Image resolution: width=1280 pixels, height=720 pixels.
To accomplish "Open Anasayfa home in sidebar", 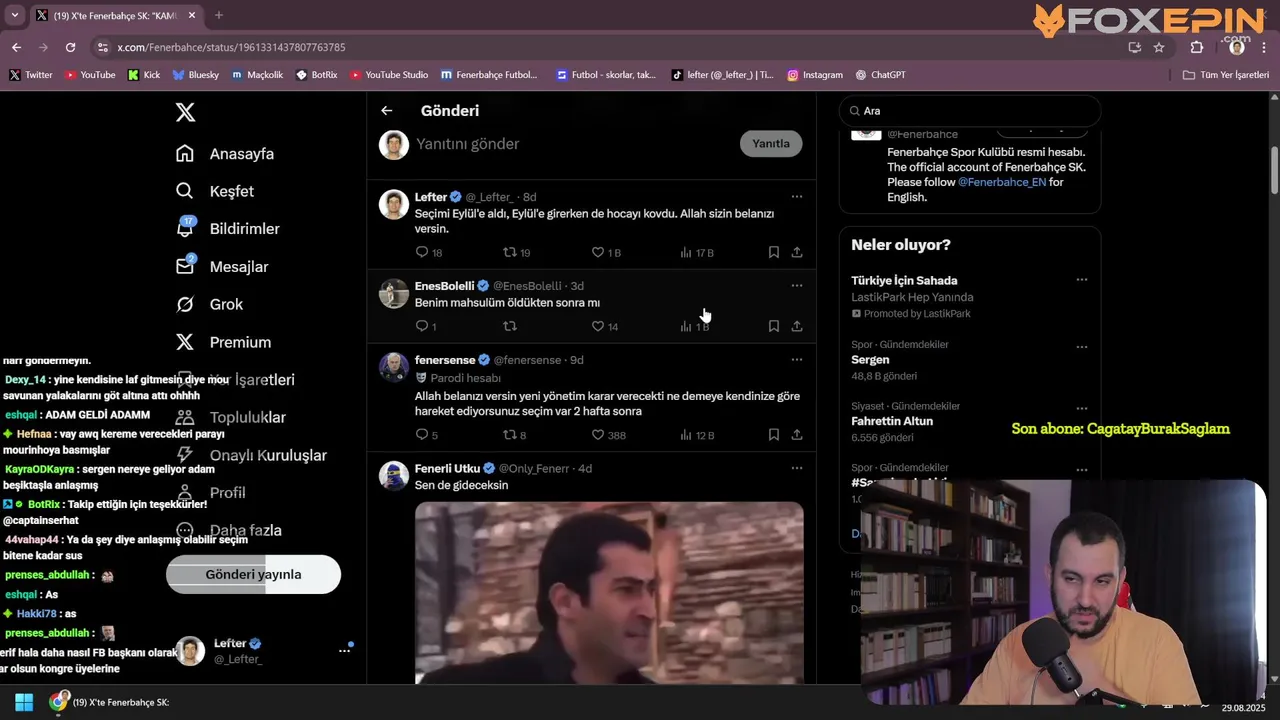I will [x=225, y=154].
